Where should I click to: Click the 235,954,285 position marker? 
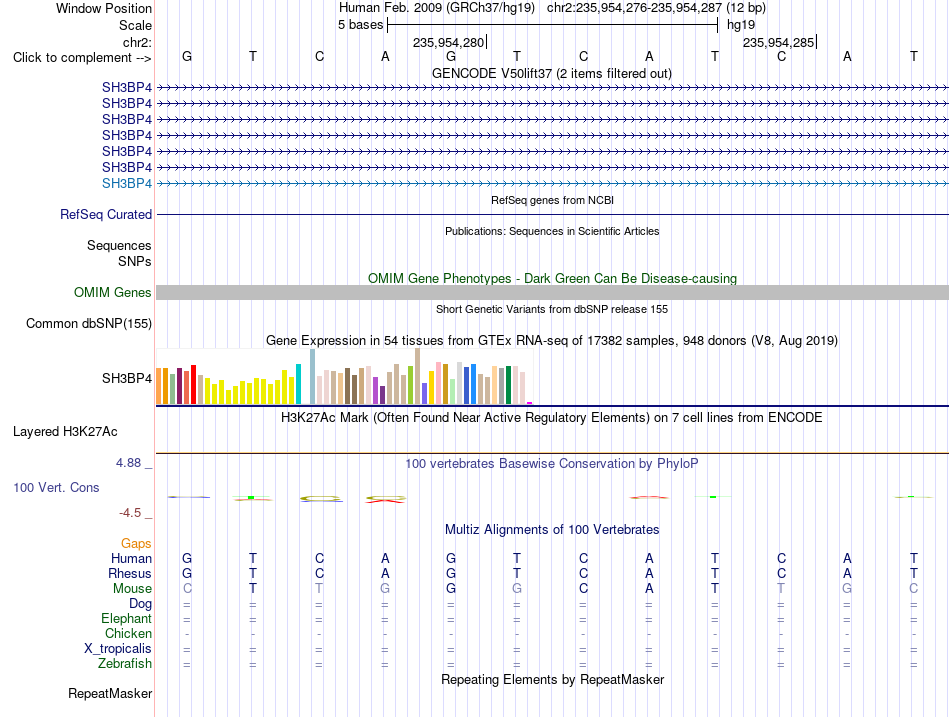click(779, 42)
